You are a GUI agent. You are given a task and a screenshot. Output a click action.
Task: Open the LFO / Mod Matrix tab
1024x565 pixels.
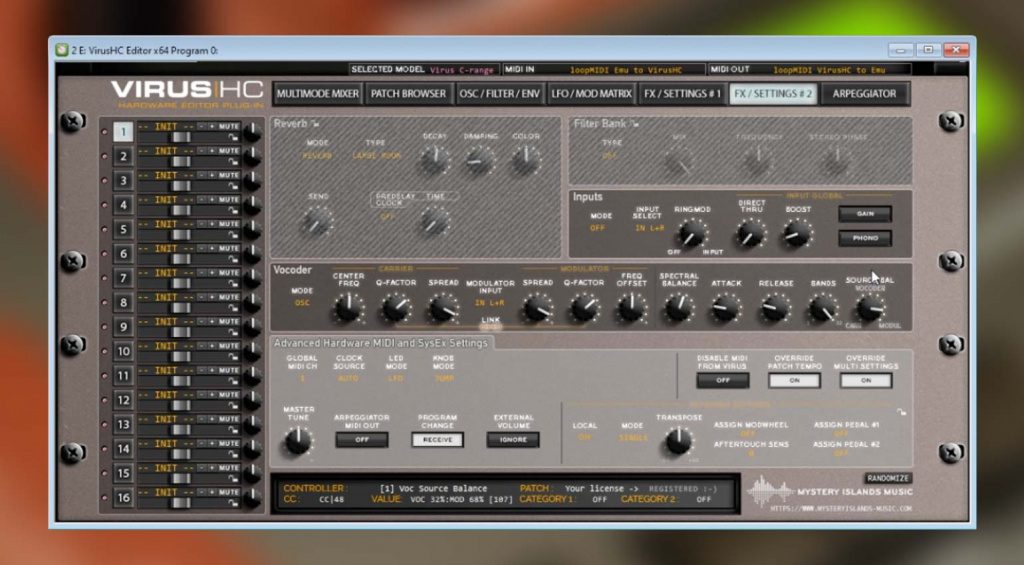point(591,93)
